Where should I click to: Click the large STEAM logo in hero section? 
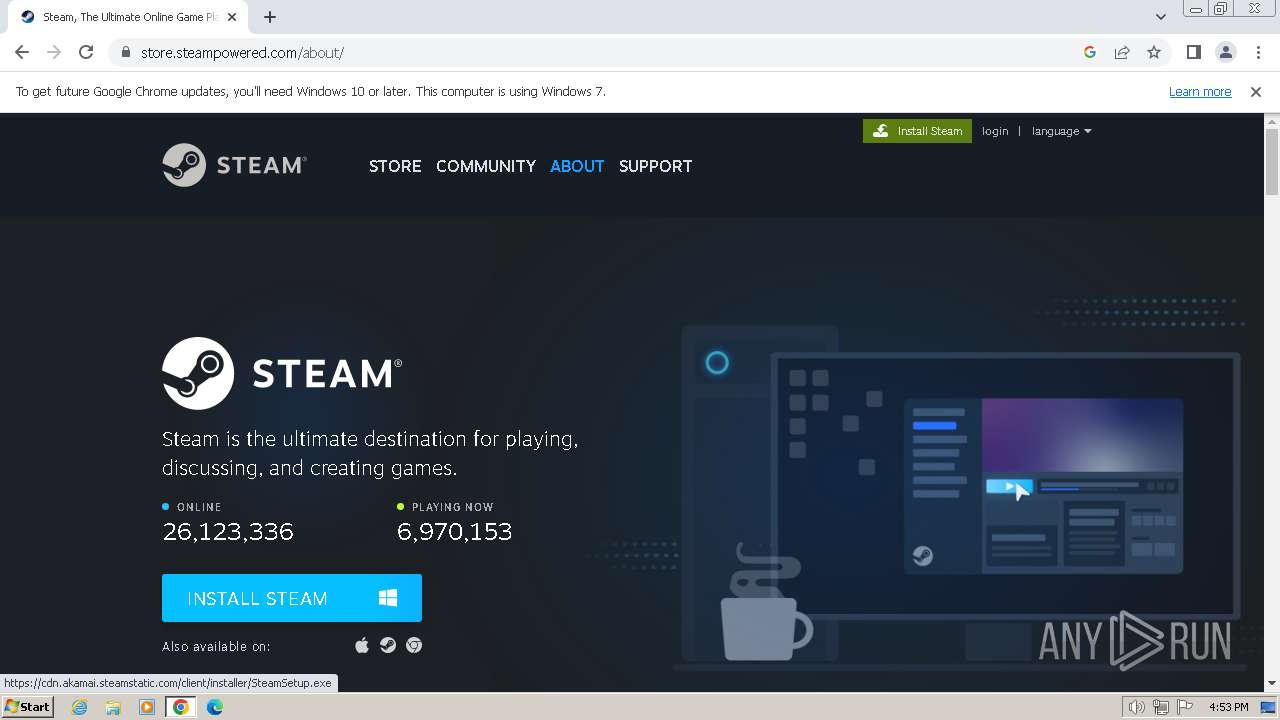click(282, 373)
